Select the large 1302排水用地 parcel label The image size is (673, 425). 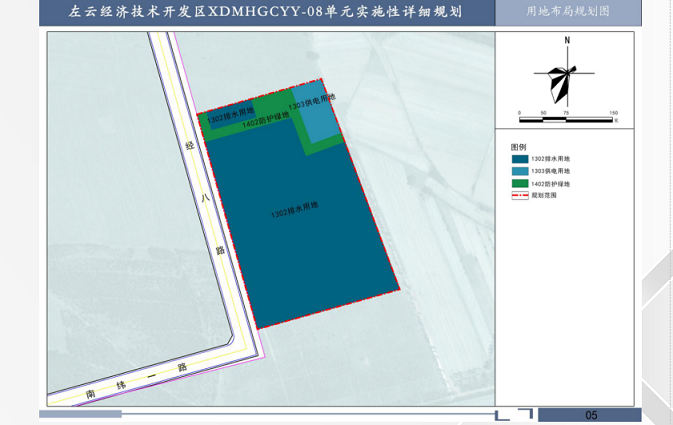tap(293, 211)
